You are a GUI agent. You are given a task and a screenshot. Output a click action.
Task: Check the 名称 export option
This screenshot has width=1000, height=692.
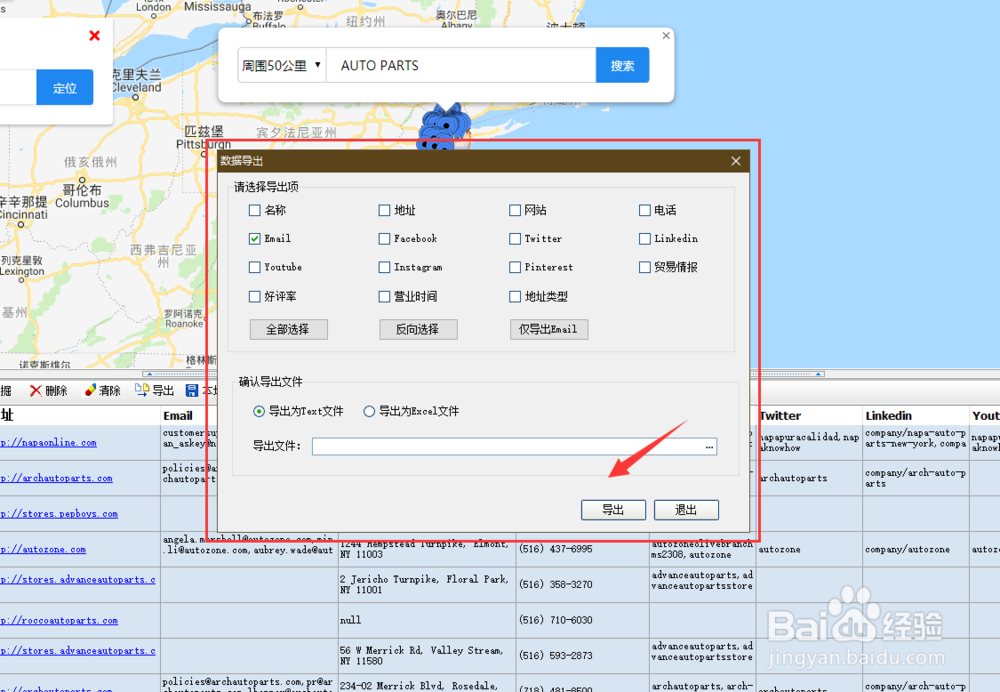pos(254,210)
